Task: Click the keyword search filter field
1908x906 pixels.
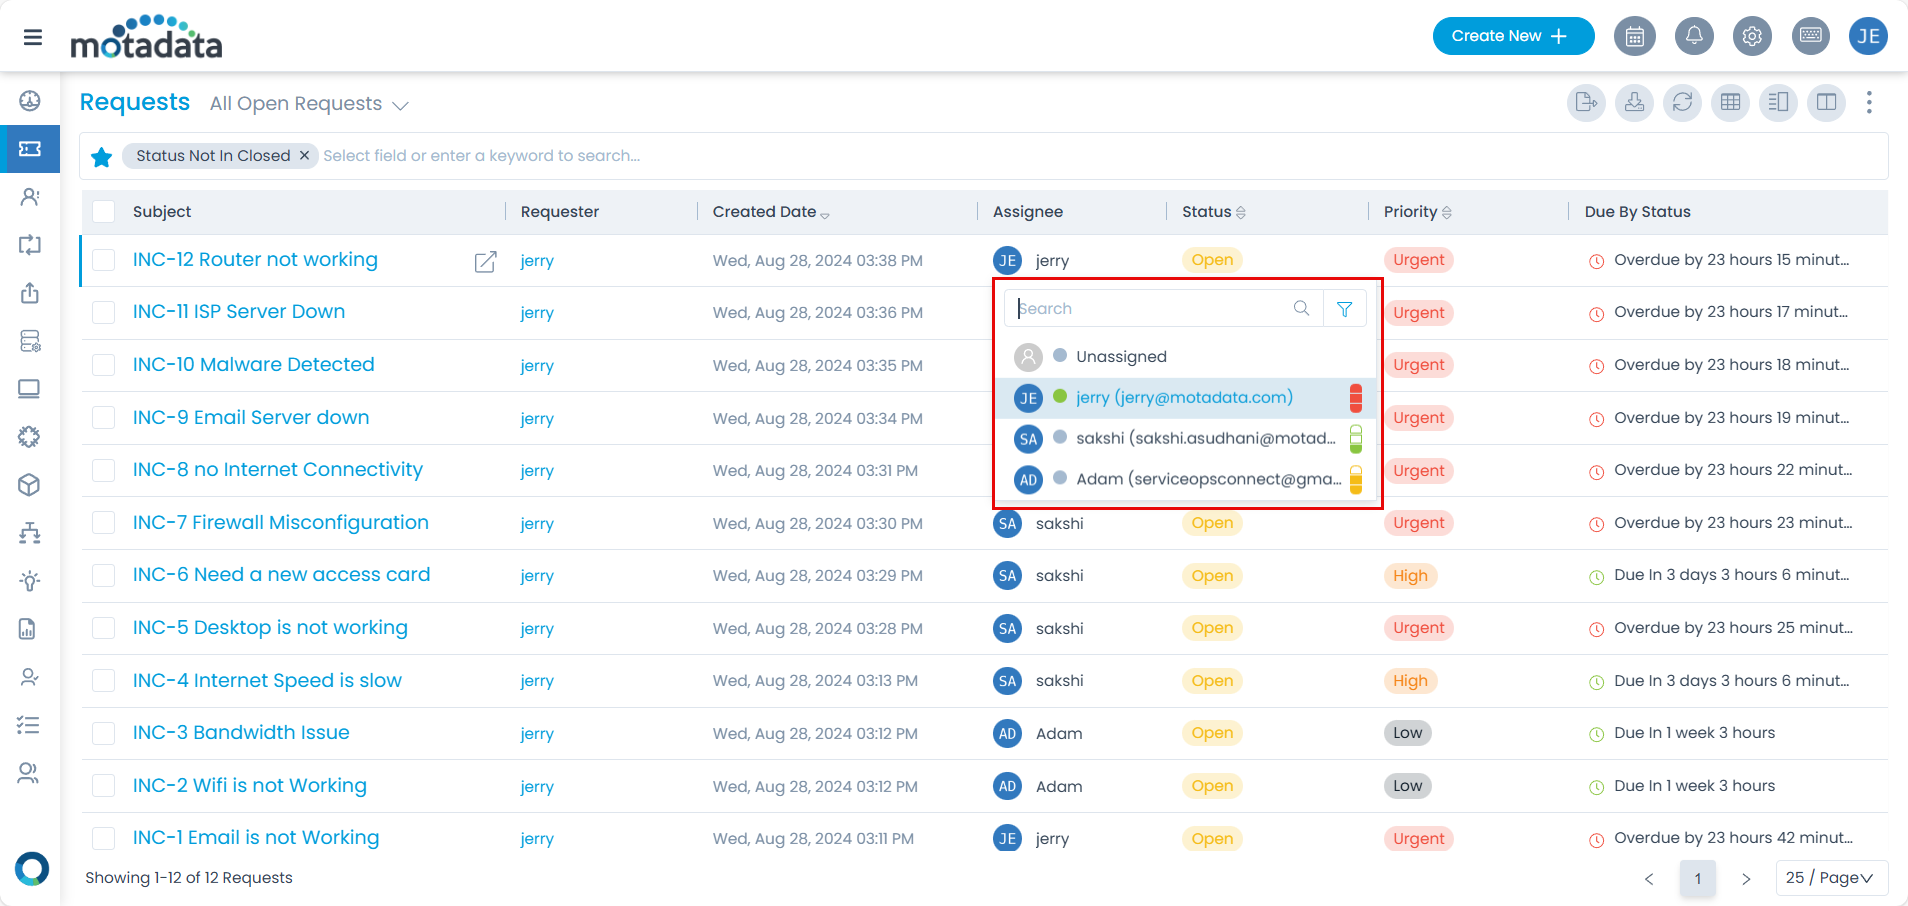Action: 1100,156
